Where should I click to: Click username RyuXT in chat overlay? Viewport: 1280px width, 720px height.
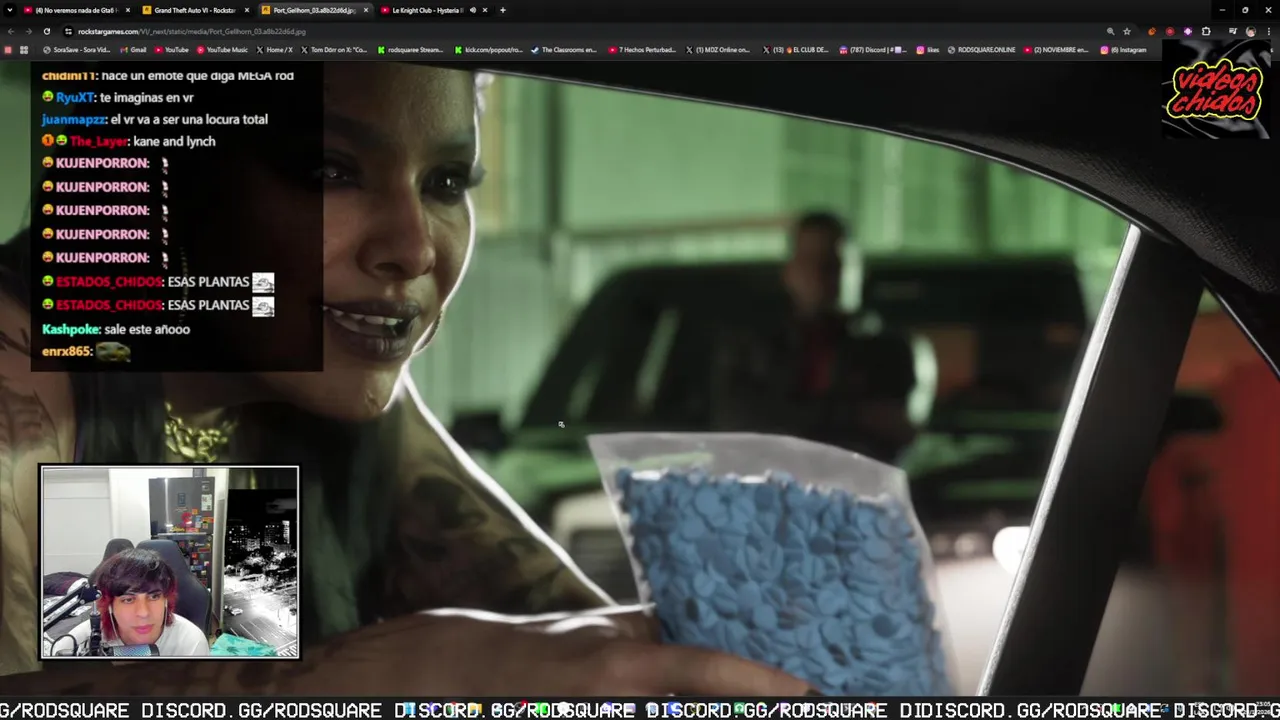point(75,97)
